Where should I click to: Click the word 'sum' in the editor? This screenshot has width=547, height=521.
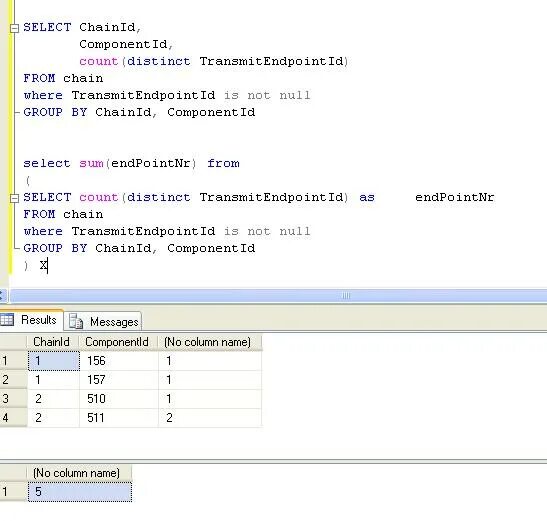[x=91, y=163]
